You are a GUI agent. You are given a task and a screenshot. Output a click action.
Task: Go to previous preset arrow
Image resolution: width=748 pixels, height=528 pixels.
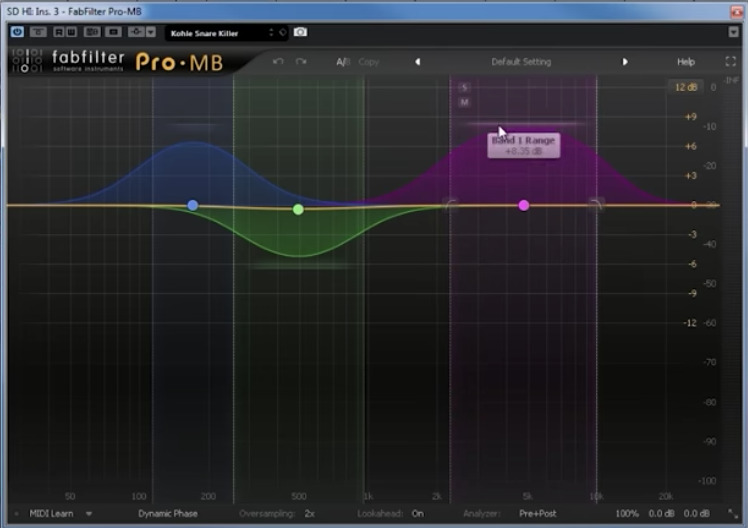click(x=417, y=62)
